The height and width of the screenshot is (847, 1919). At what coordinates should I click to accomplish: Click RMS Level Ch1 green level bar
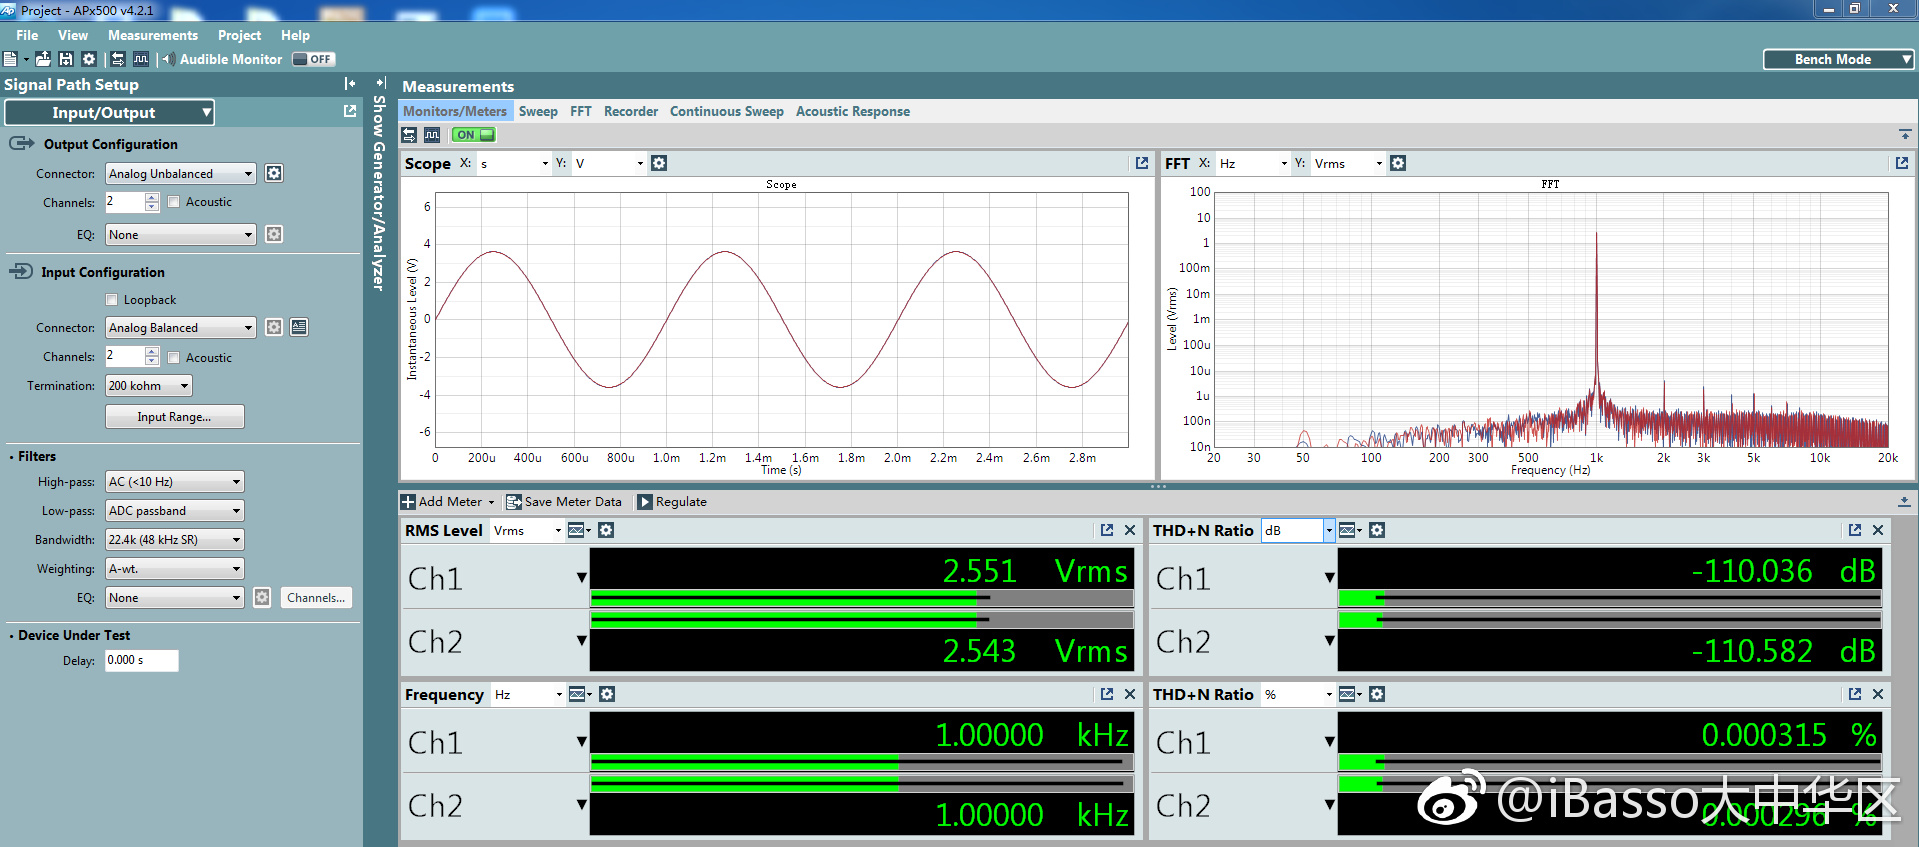[862, 598]
